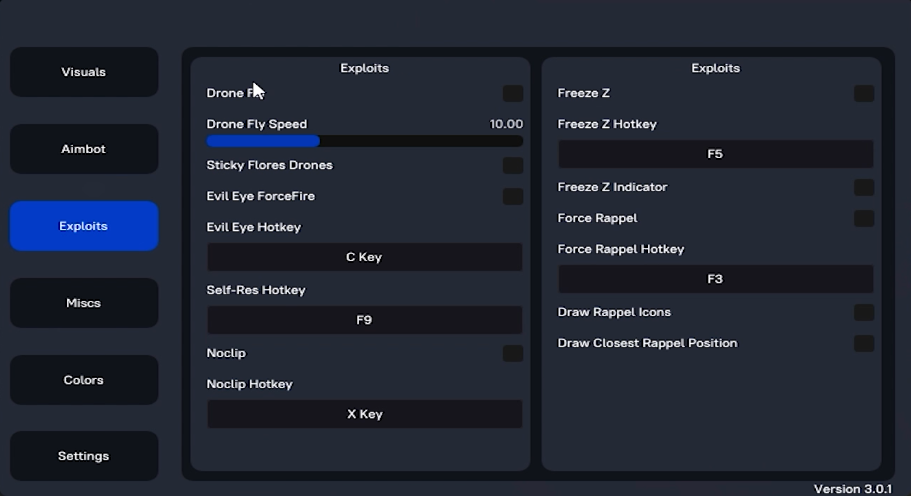Image resolution: width=911 pixels, height=496 pixels.
Task: Toggle Sticky Flores Drones checkbox
Action: (513, 165)
